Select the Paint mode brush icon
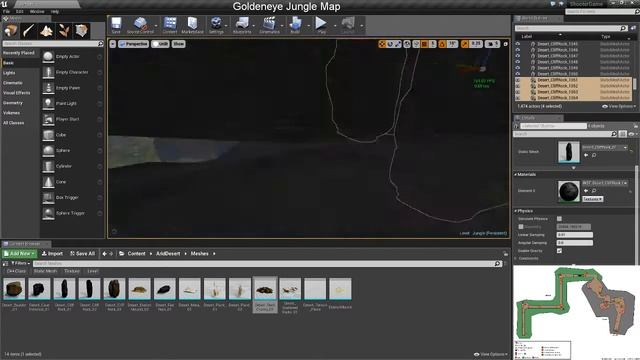Viewport: 640px width, 360px height. click(29, 31)
